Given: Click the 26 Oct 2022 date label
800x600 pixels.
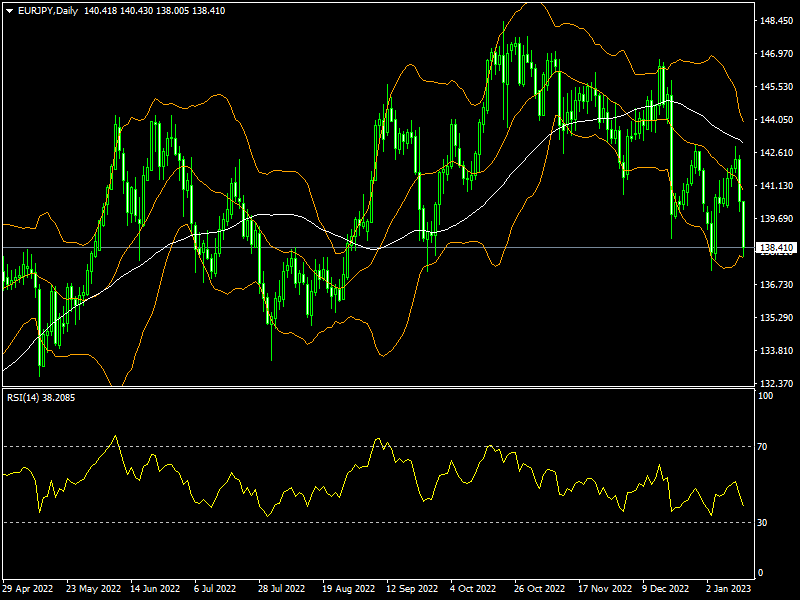Looking at the screenshot, I should (539, 589).
